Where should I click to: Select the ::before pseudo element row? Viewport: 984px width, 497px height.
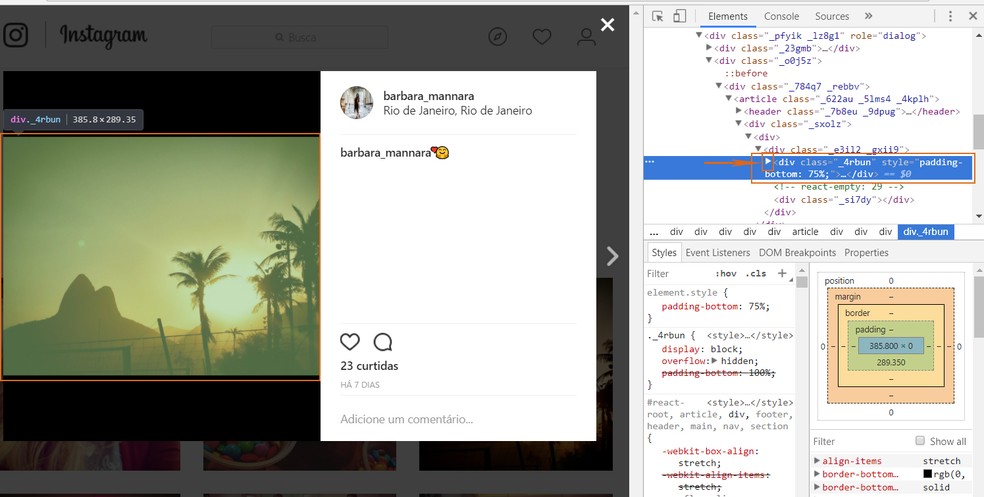pyautogui.click(x=746, y=73)
